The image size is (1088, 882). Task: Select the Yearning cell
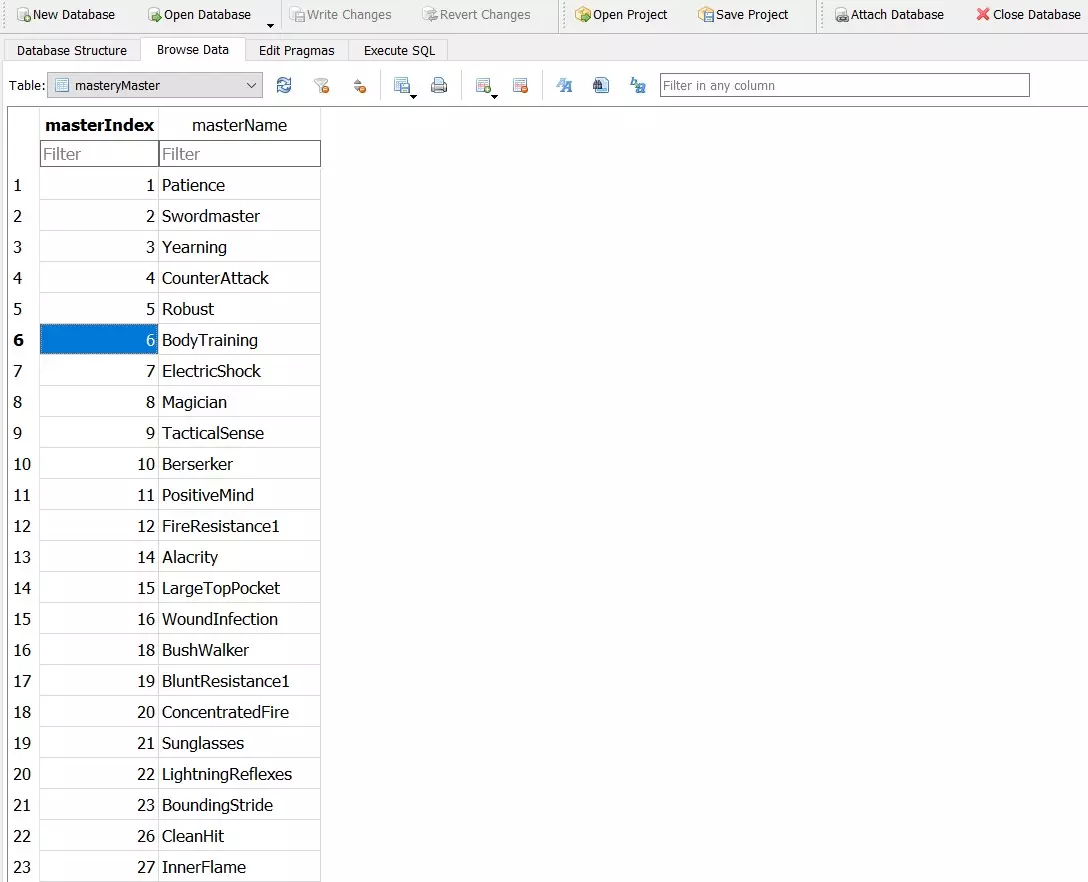pos(239,247)
